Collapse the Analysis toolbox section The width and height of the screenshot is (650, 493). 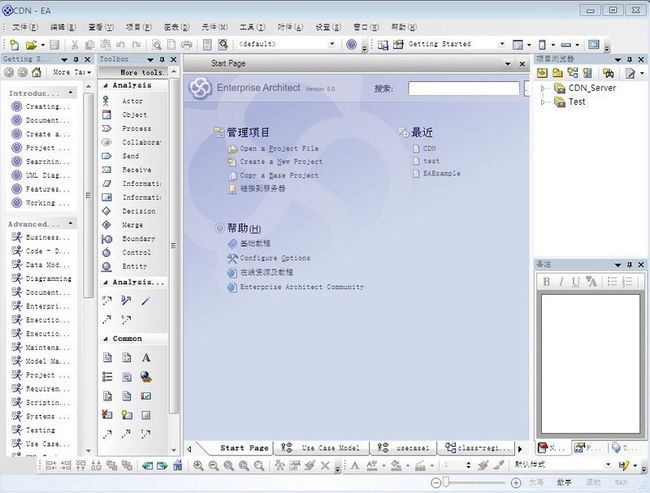click(x=106, y=85)
